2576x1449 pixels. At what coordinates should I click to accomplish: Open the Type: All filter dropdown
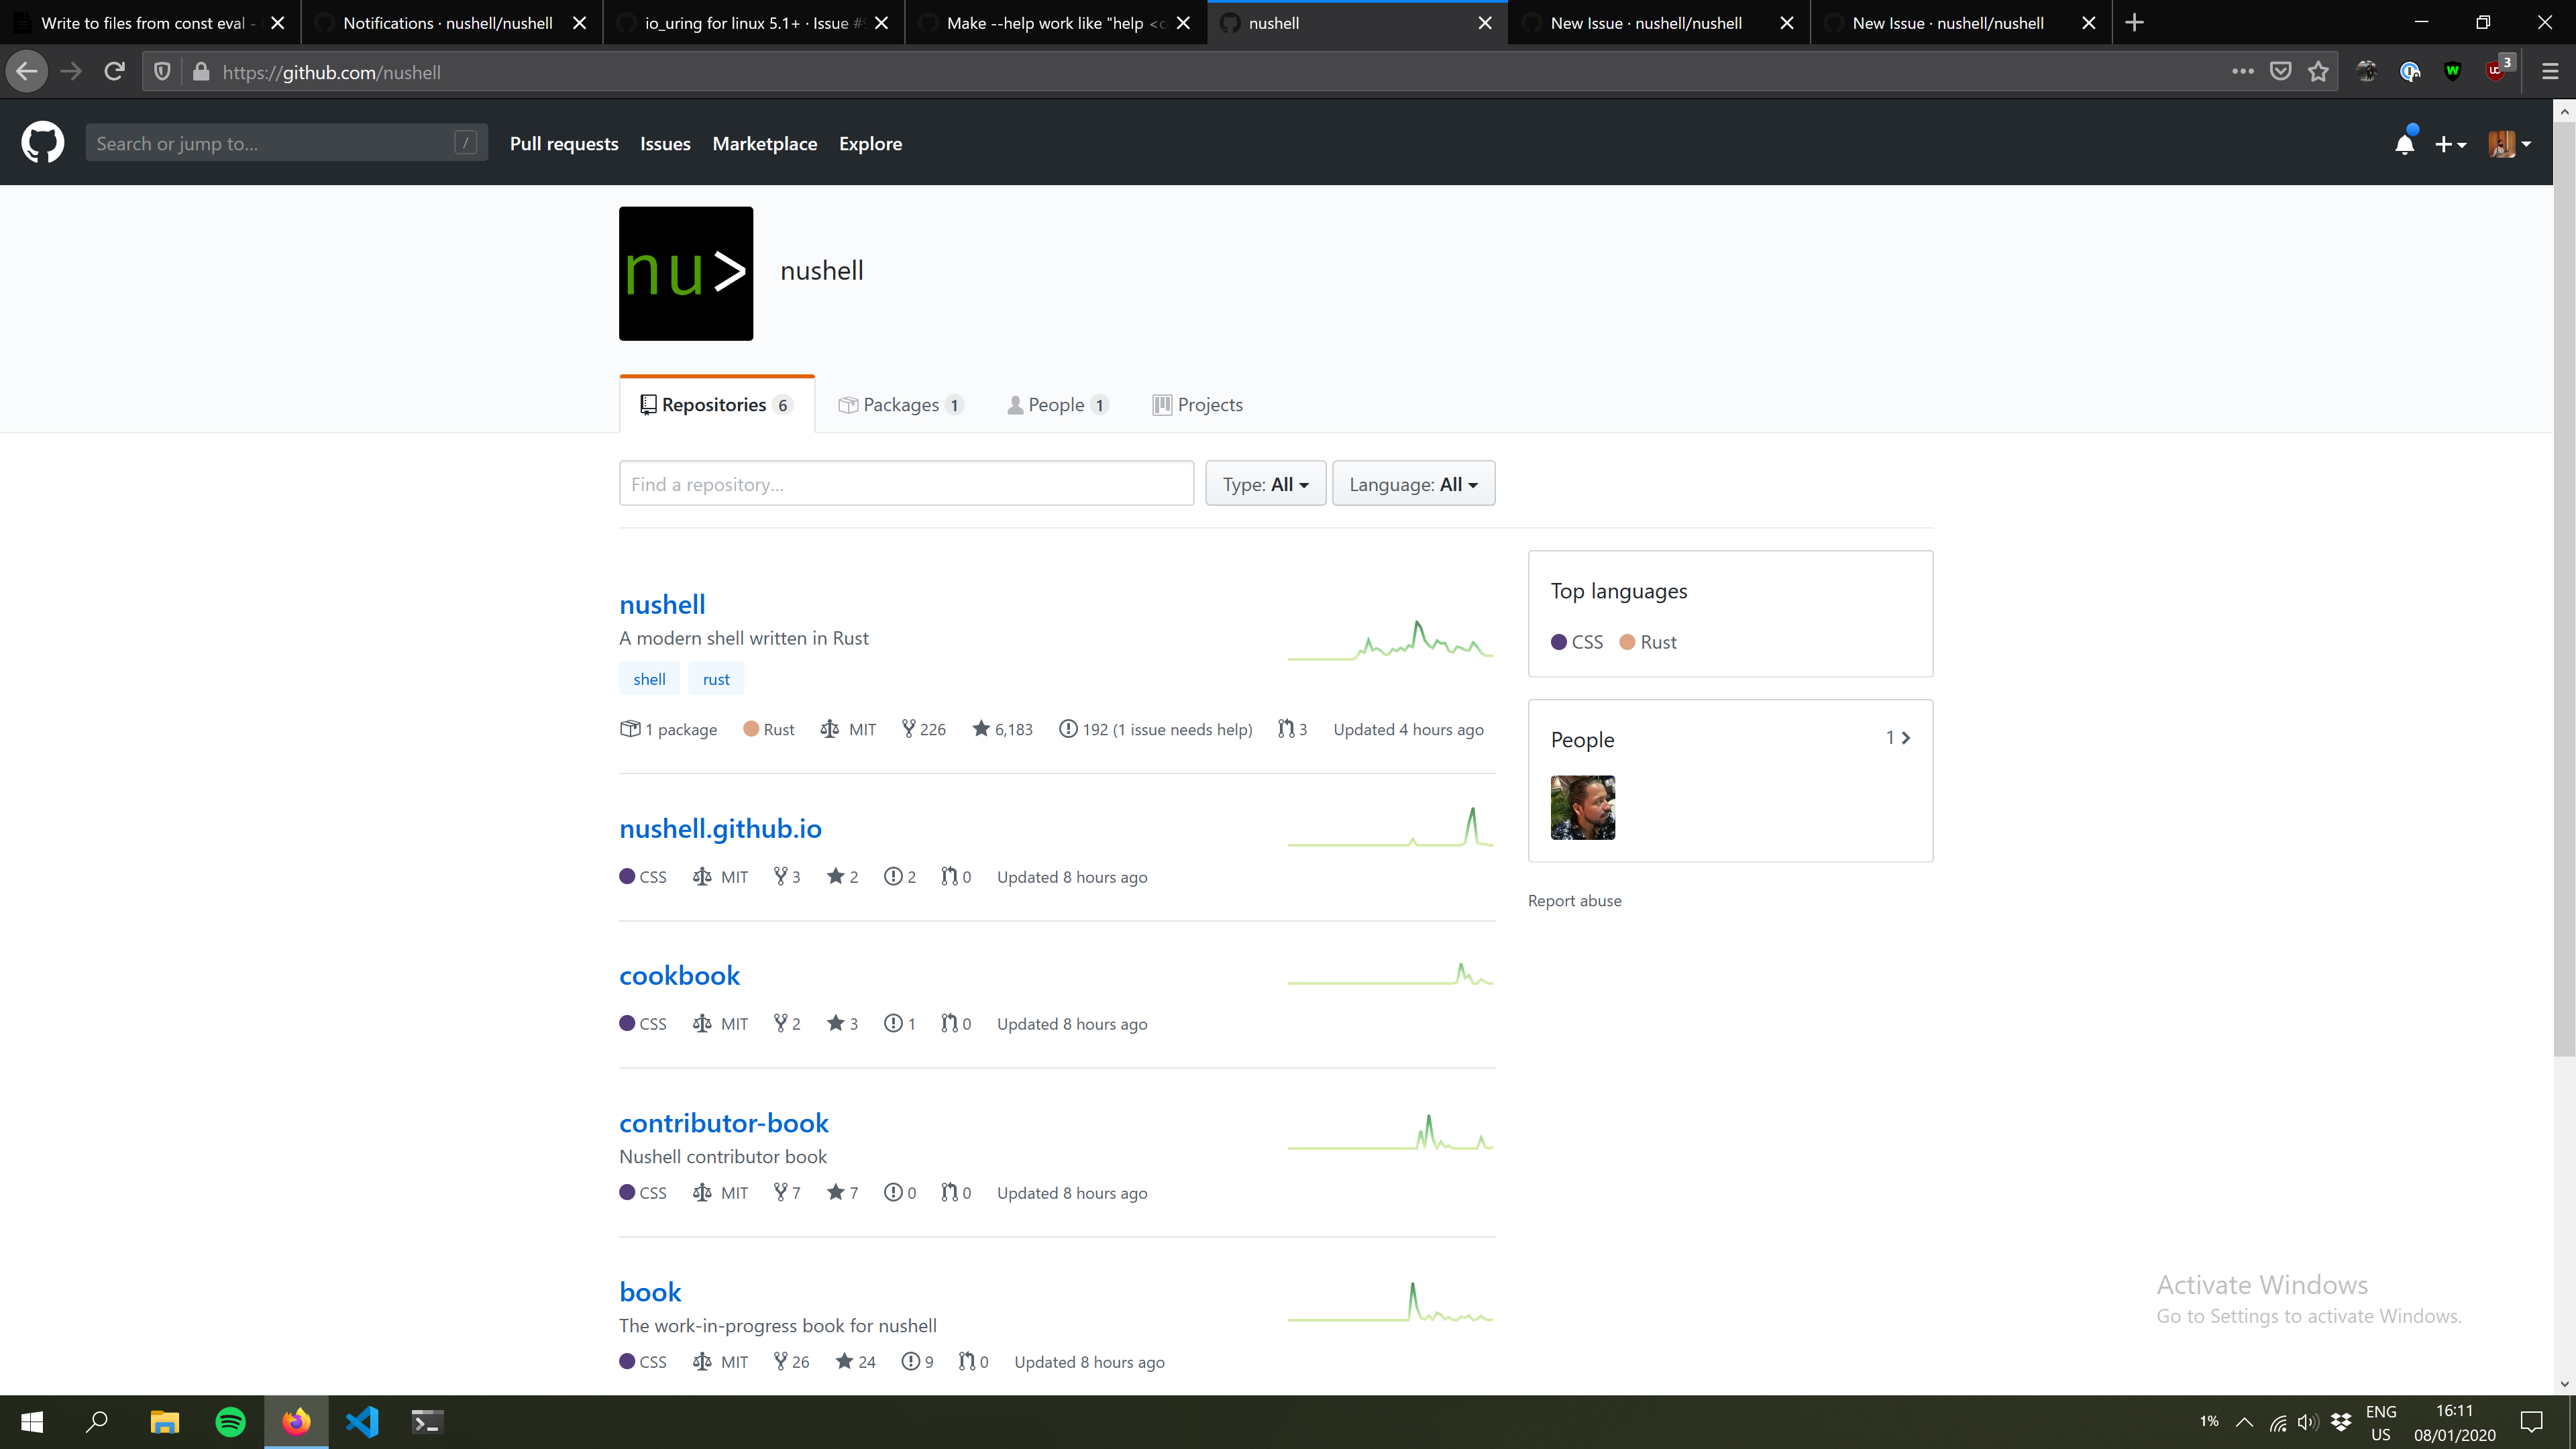coord(1265,483)
